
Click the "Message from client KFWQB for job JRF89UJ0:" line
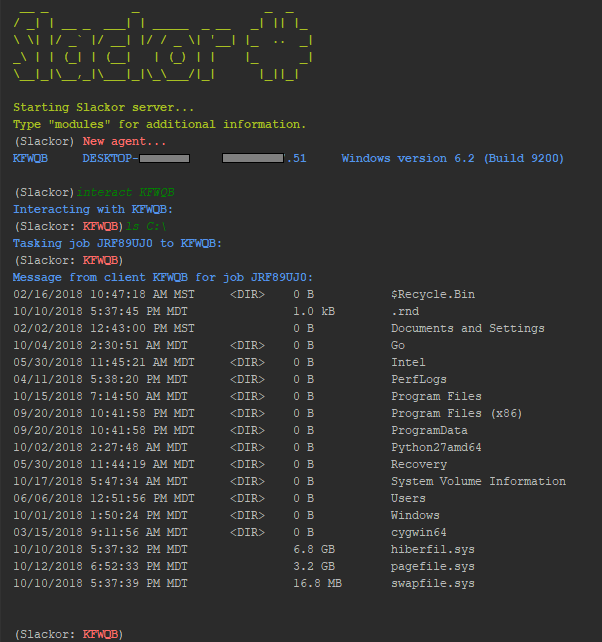[163, 277]
